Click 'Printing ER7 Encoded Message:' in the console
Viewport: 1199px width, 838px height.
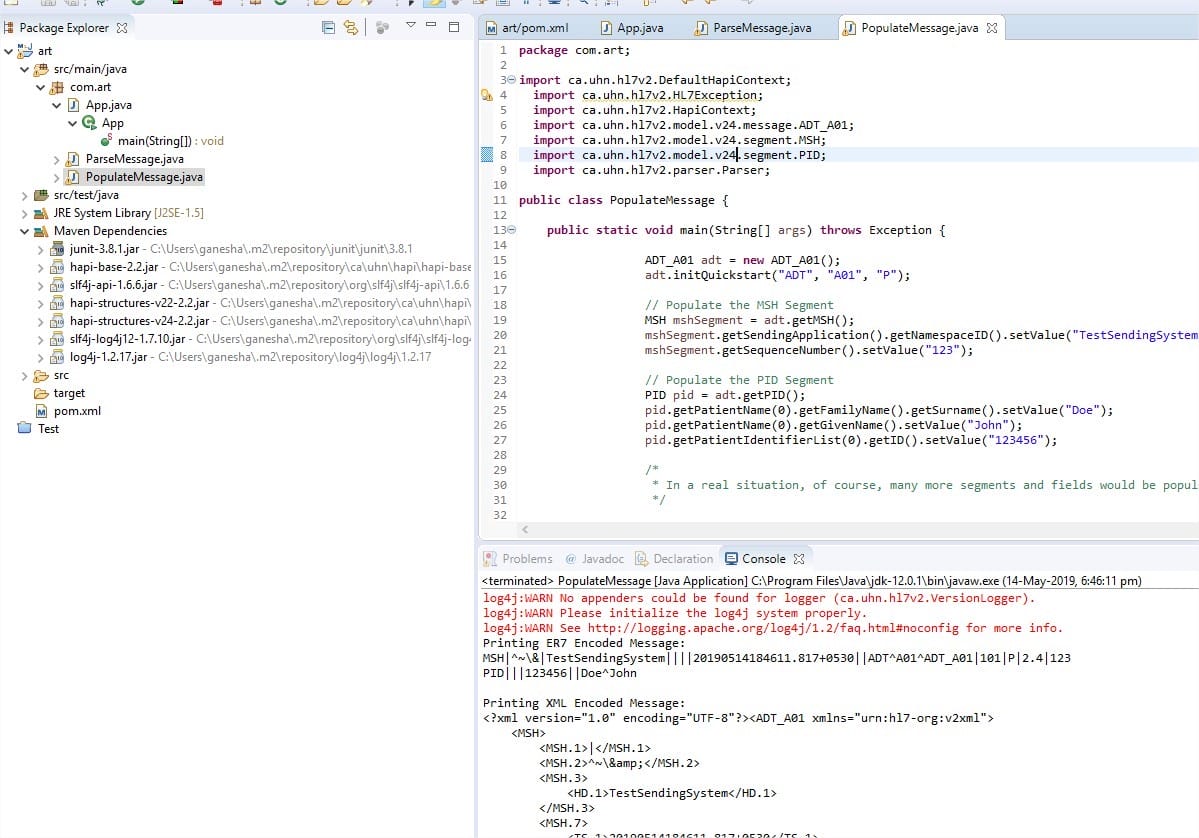pyautogui.click(x=584, y=644)
